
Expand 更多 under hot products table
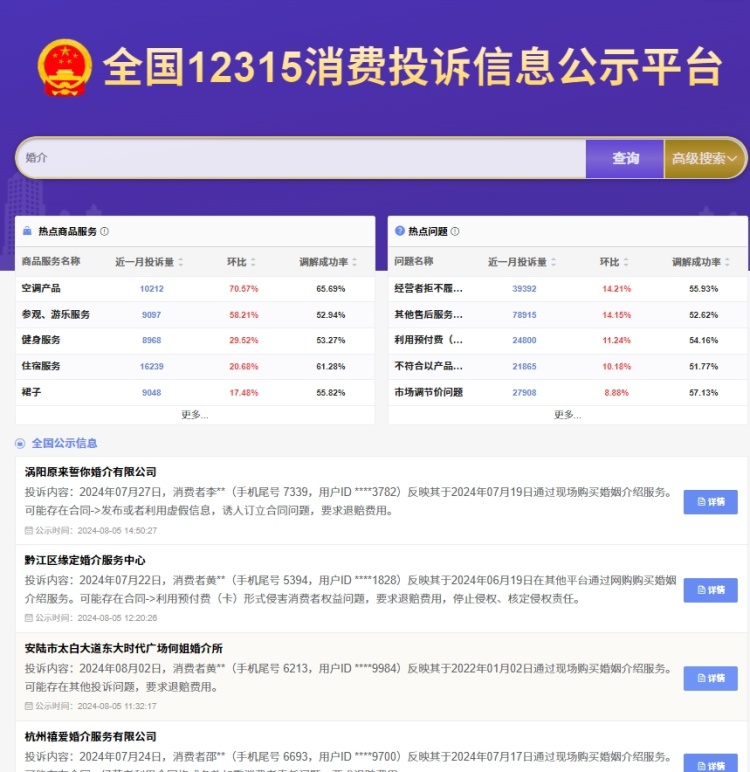194,414
